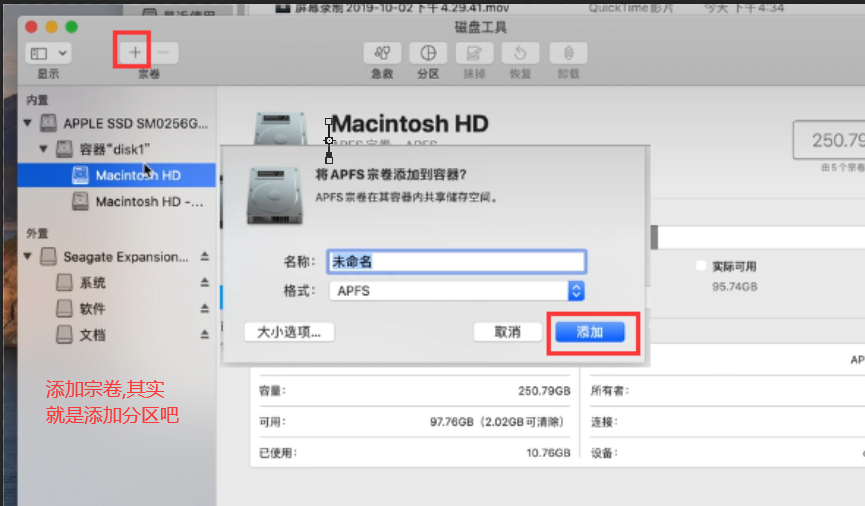
Task: Click the 抹掉 Erase toolbar icon
Action: coord(474,53)
